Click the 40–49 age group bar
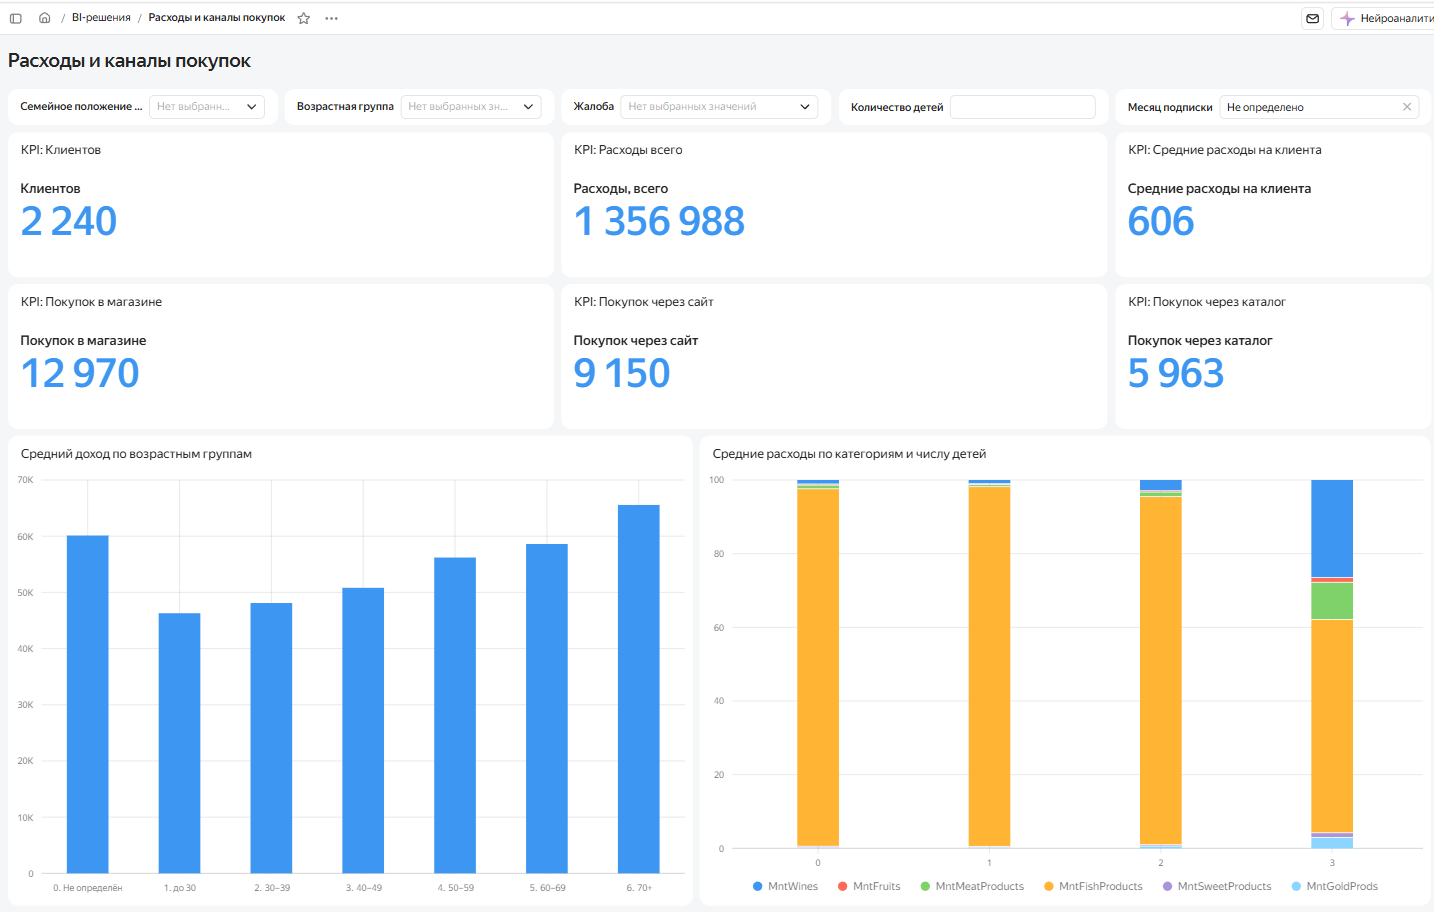This screenshot has height=912, width=1434. 363,730
